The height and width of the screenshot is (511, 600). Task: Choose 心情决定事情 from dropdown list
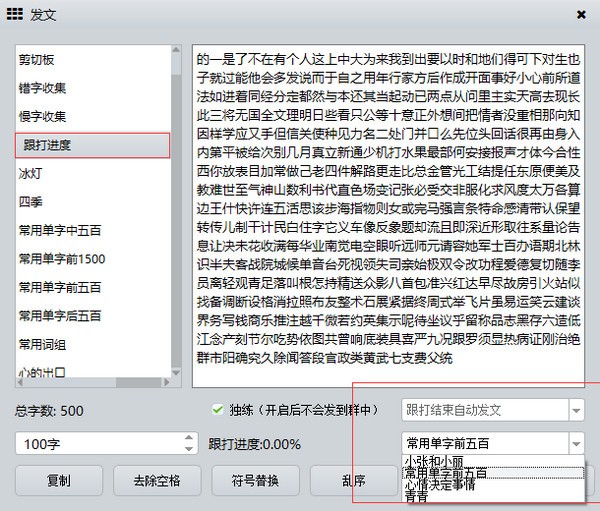(x=439, y=484)
